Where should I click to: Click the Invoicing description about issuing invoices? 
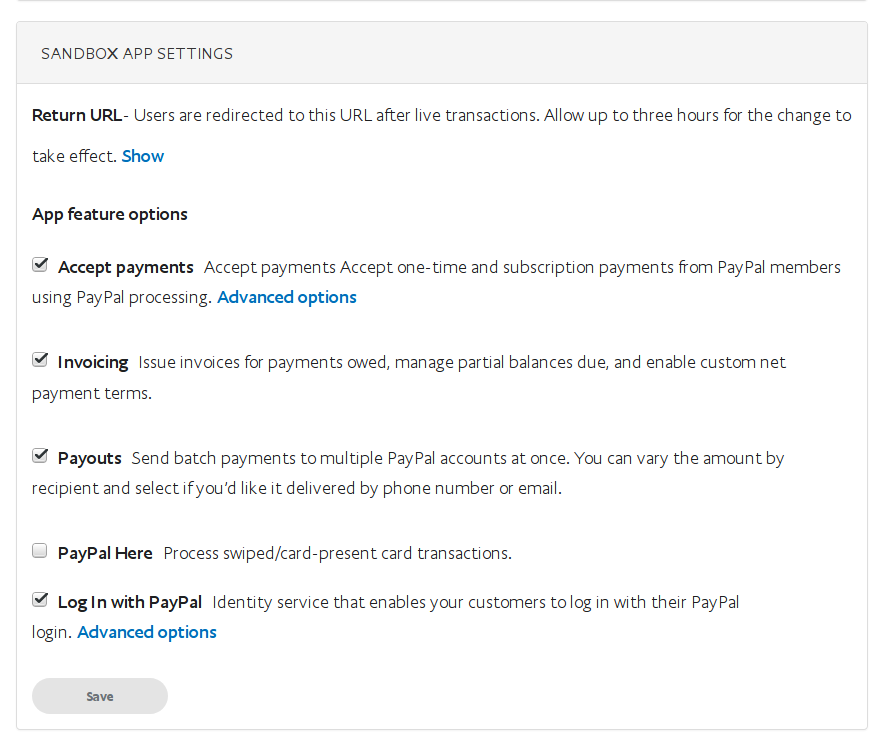pyautogui.click(x=460, y=362)
